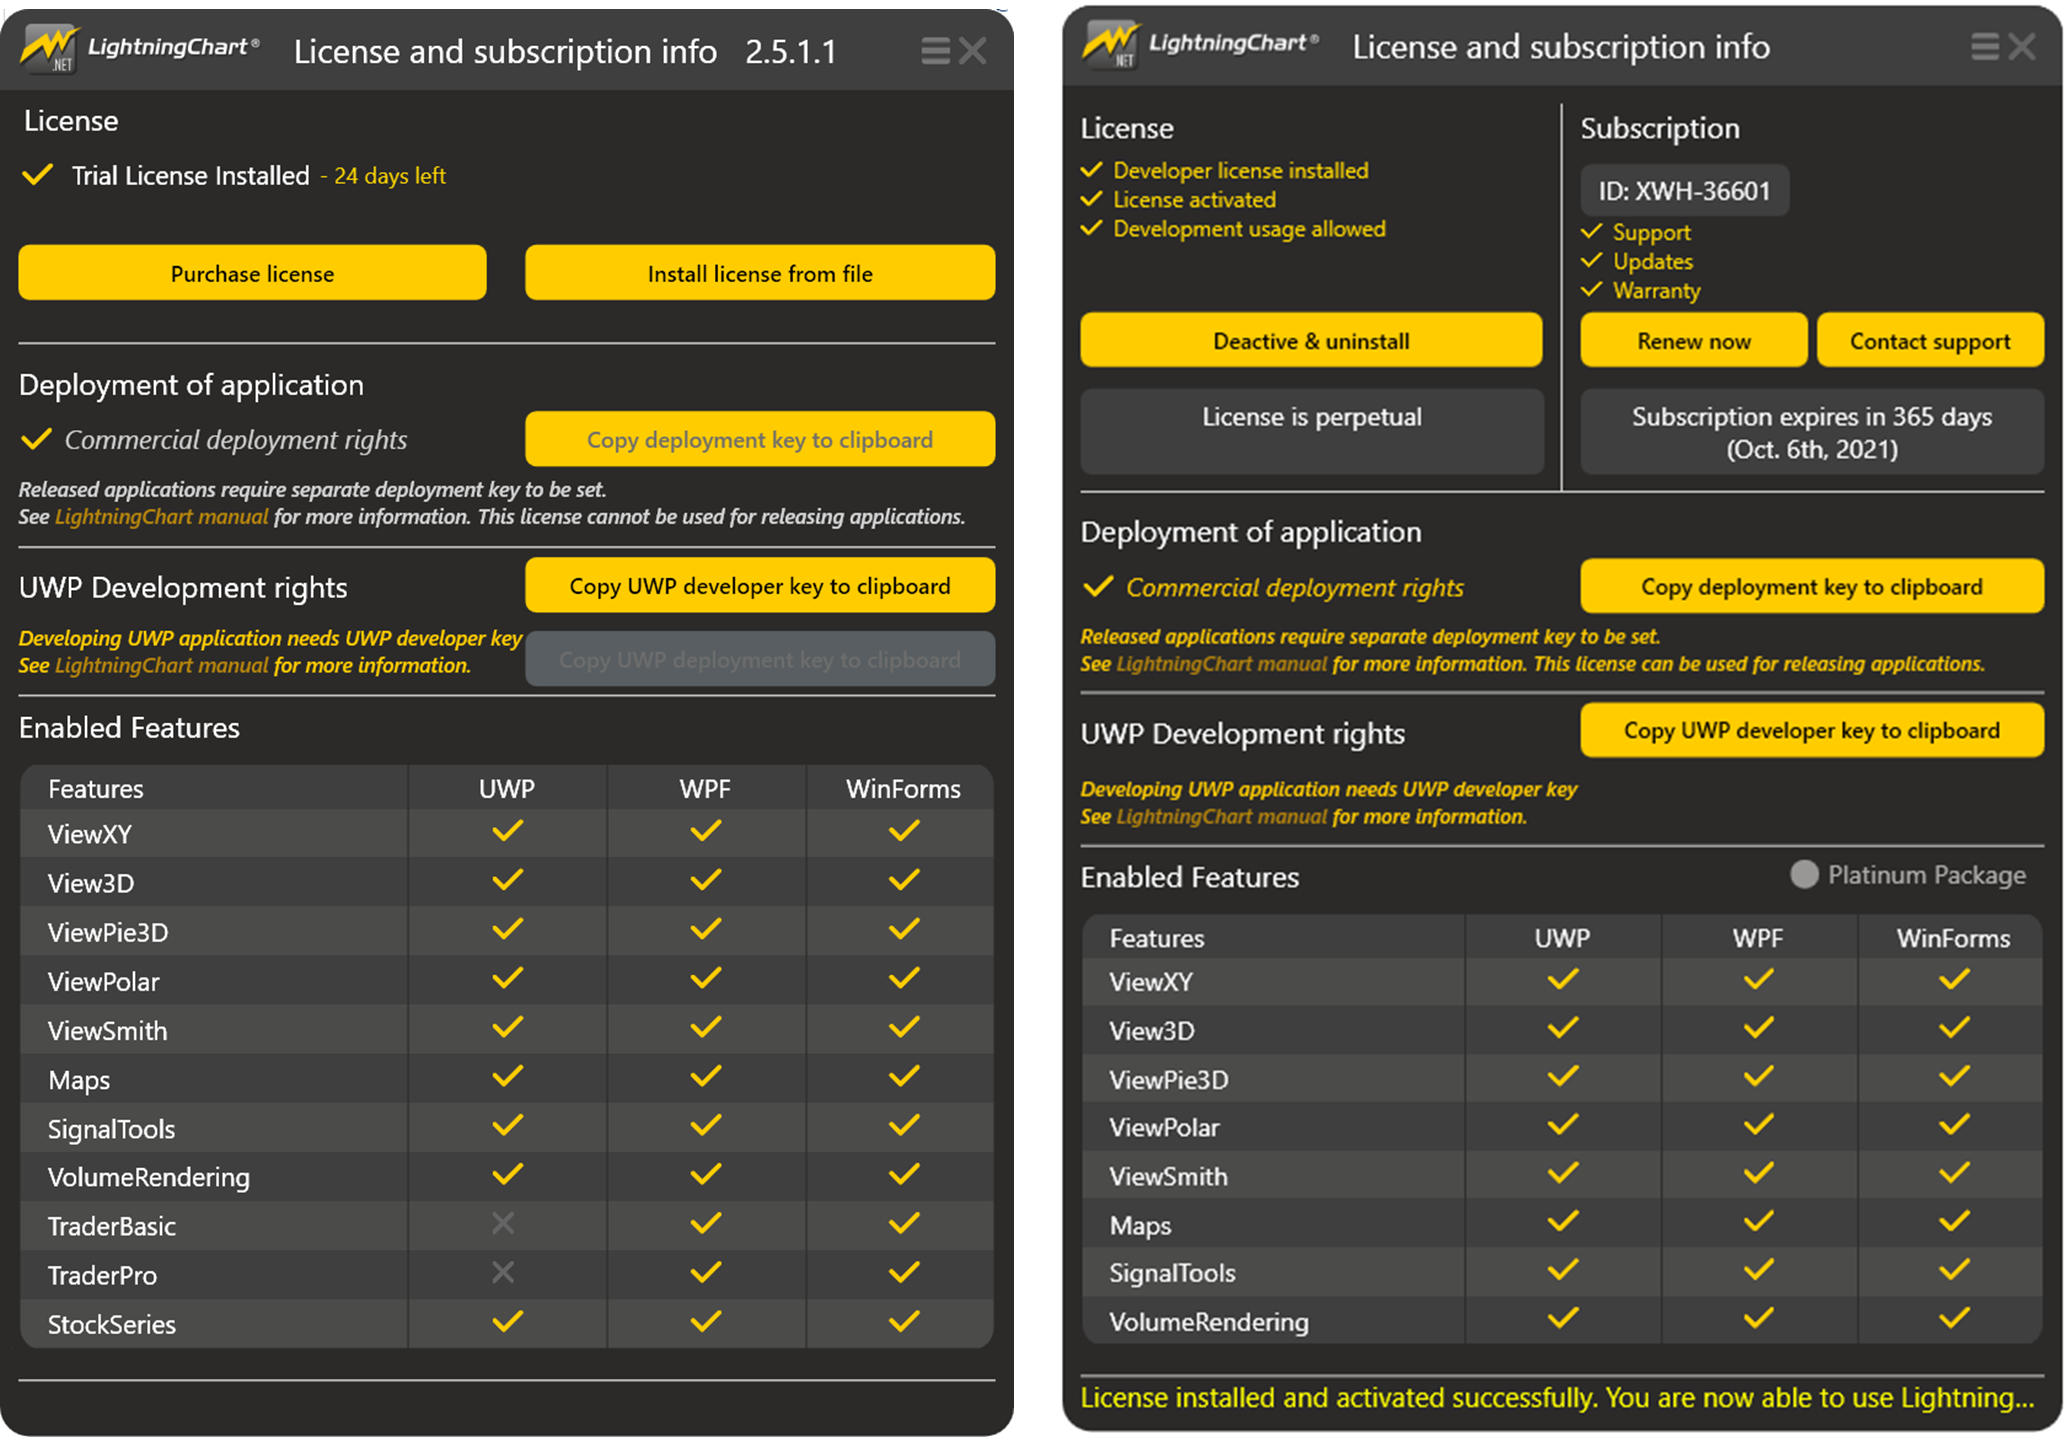2070x1438 pixels.
Task: Click Commercial deployment rights checkmark in developer window
Action: tap(1098, 586)
